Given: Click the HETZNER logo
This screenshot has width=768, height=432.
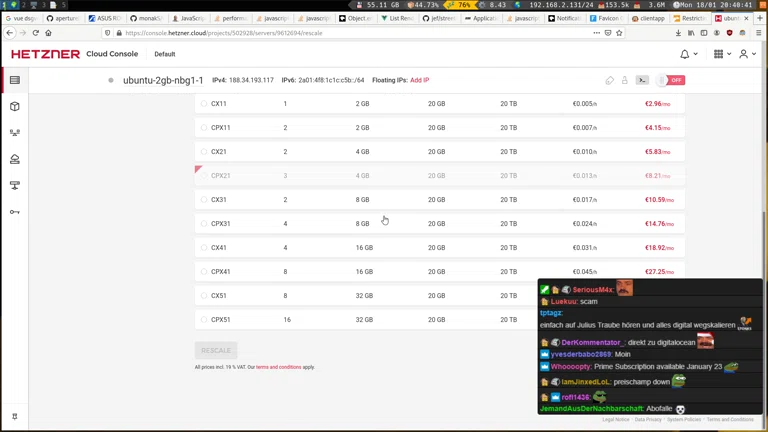Looking at the screenshot, I should (45, 54).
